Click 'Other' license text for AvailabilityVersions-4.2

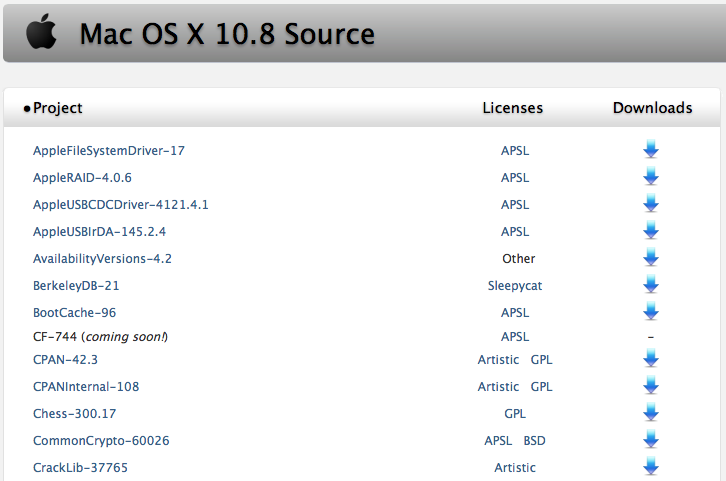(519, 258)
